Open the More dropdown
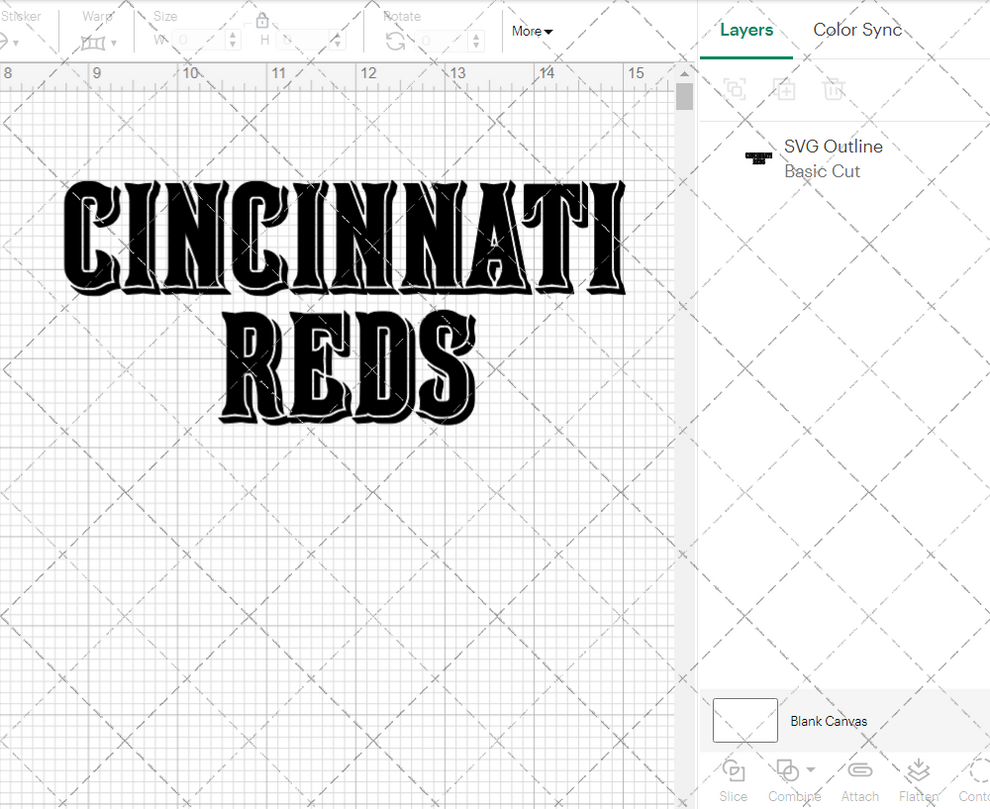Image resolution: width=990 pixels, height=809 pixels. [531, 31]
